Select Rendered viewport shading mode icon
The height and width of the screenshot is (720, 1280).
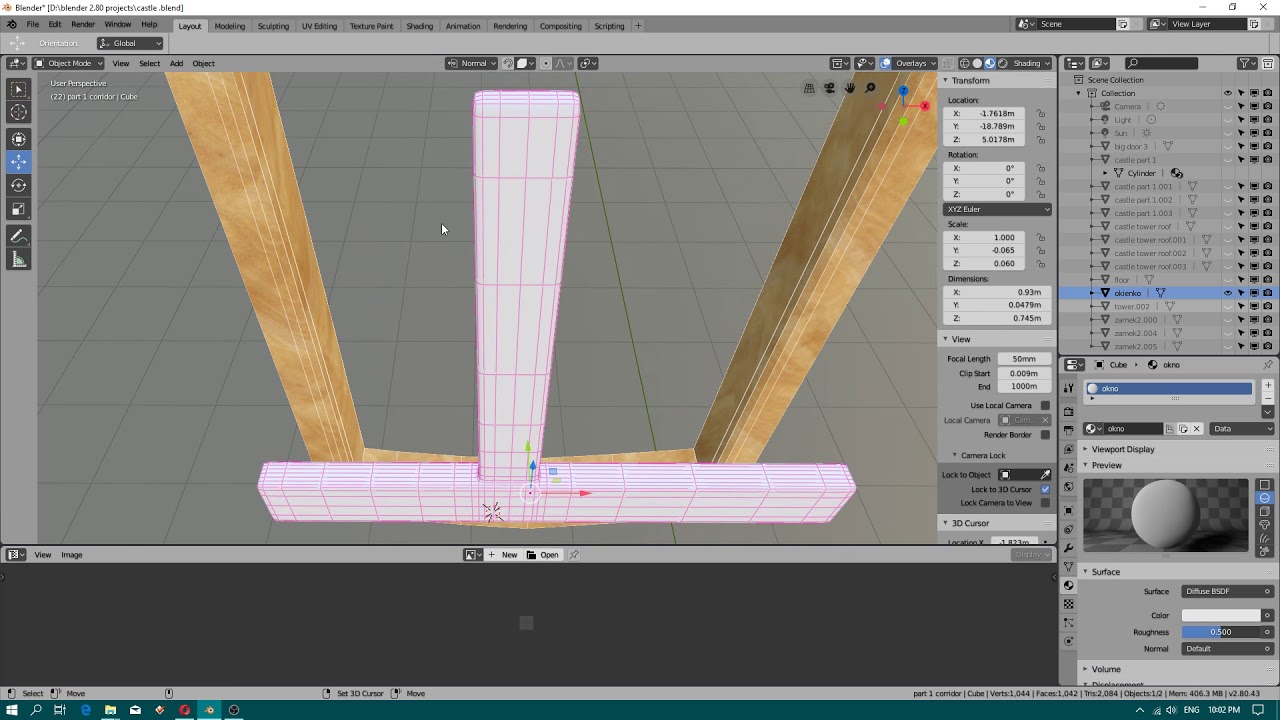(x=1003, y=63)
